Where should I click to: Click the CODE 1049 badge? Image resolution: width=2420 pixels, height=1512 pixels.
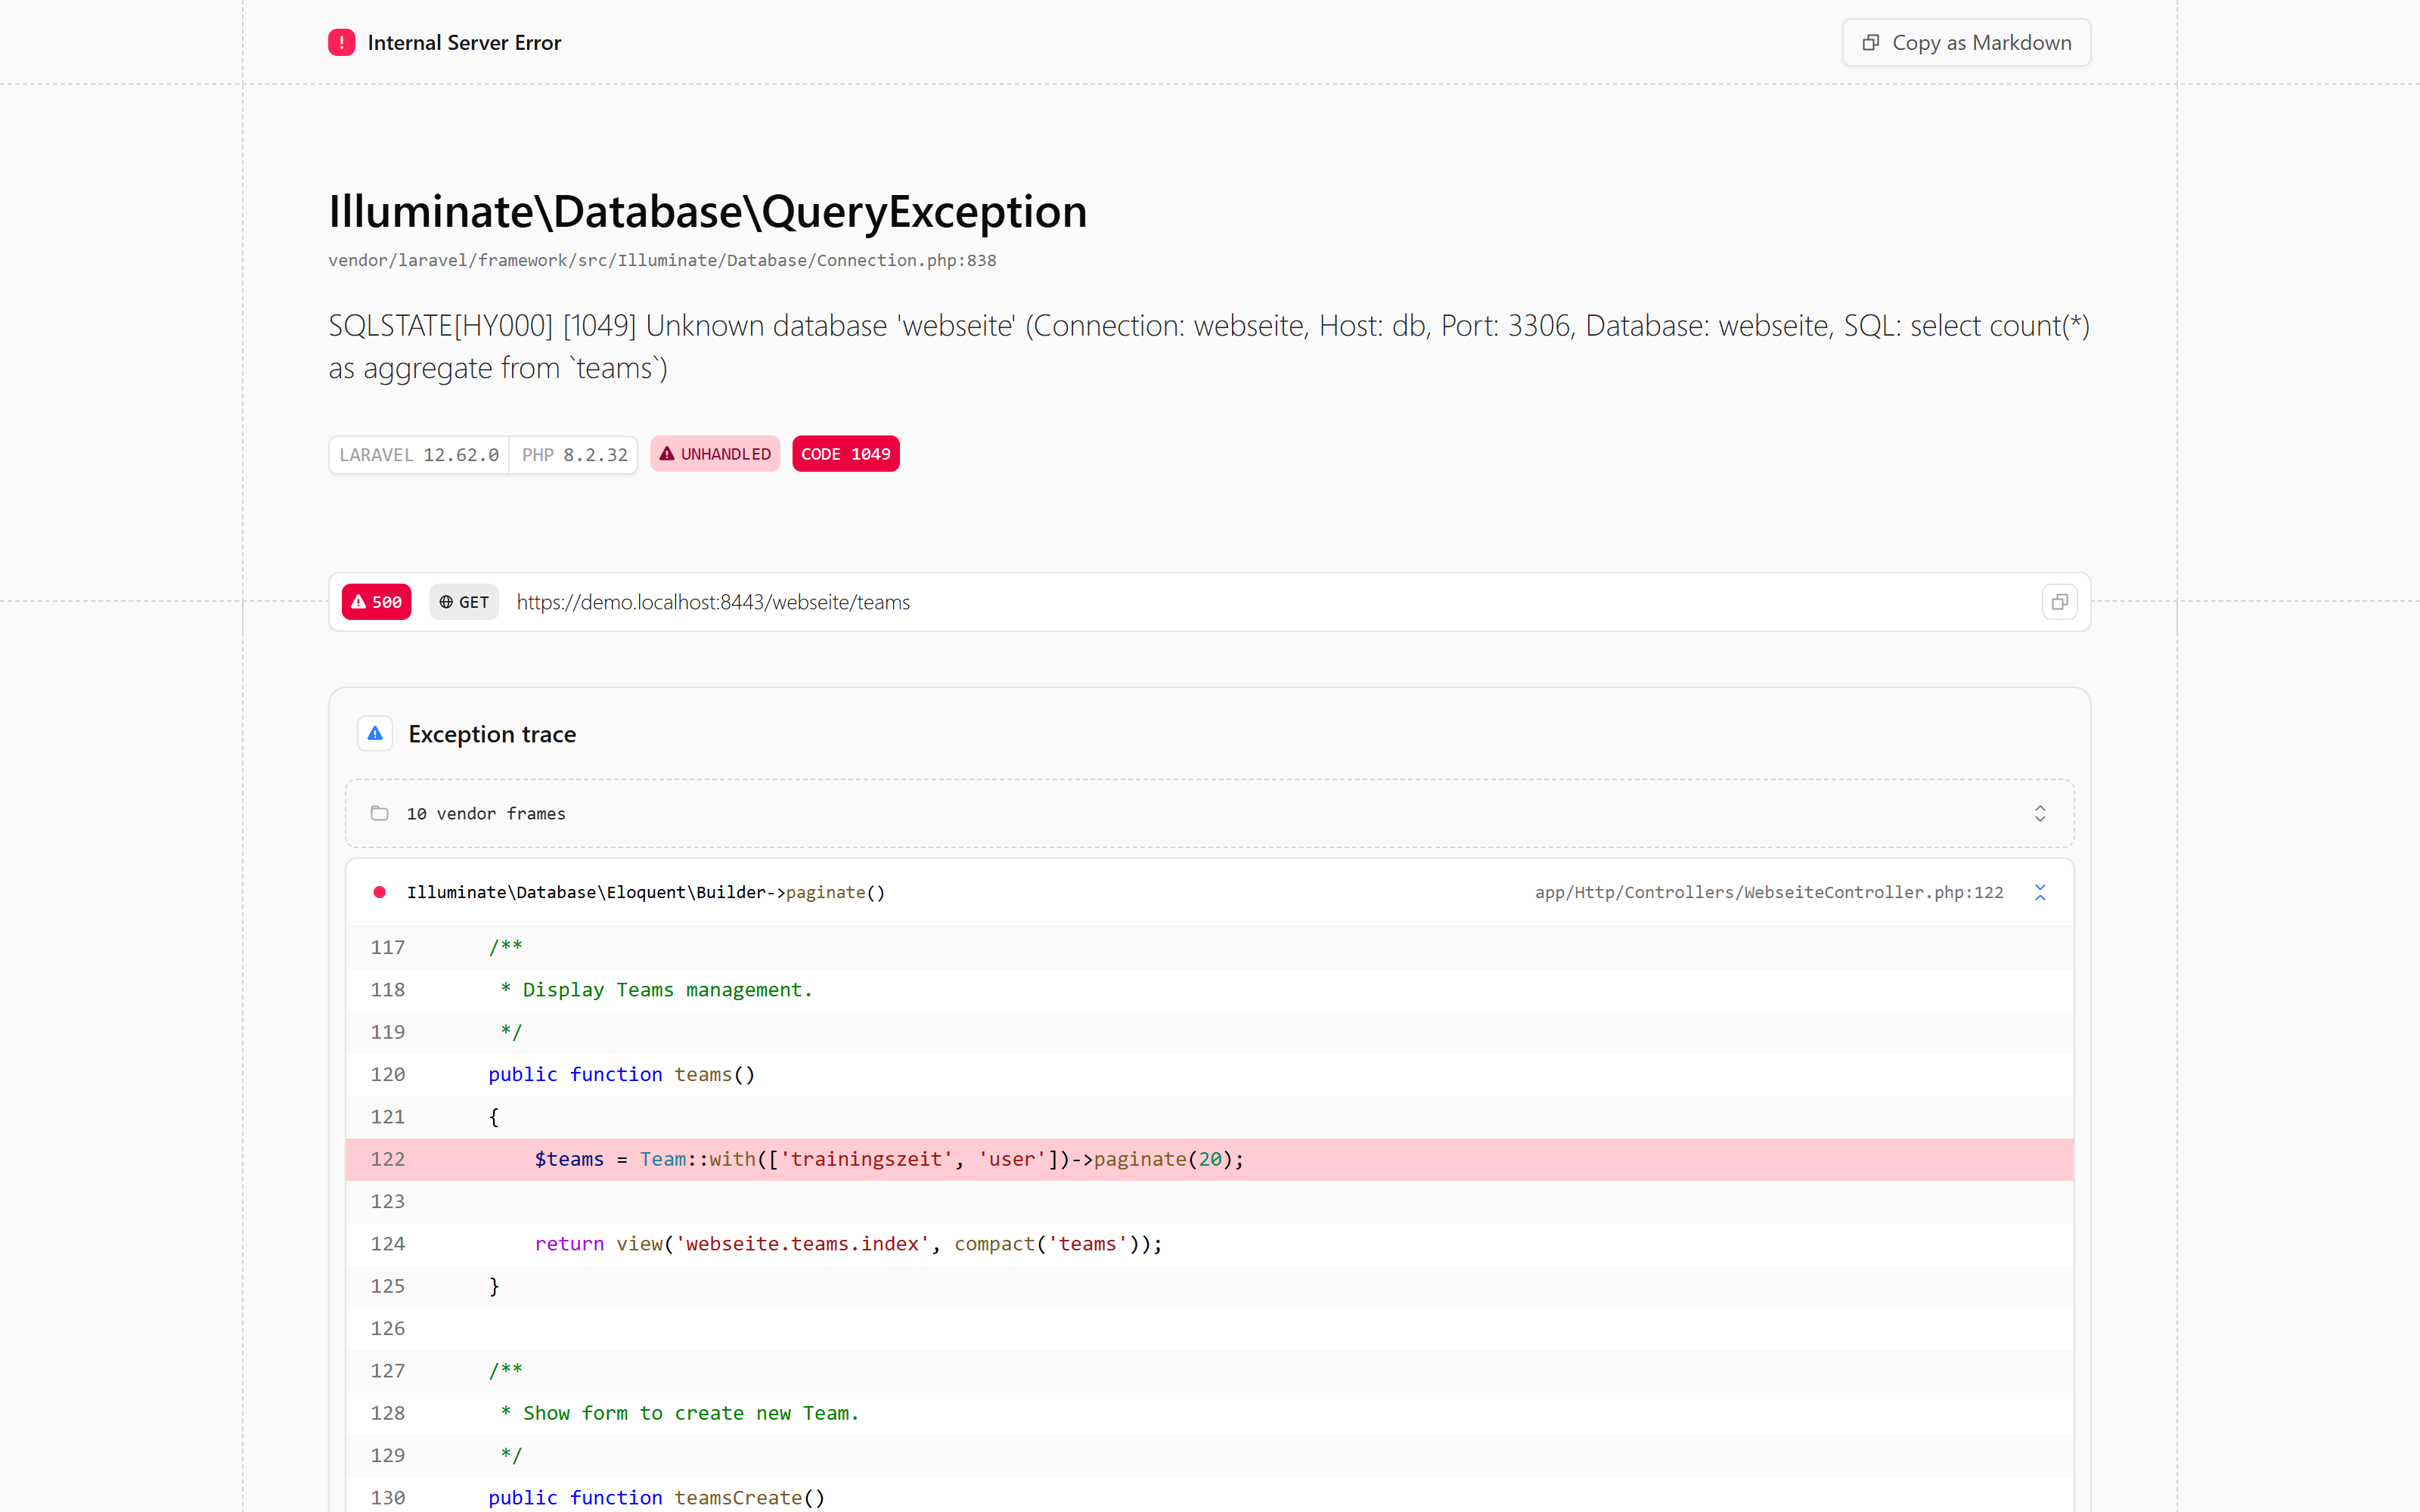[x=846, y=454]
